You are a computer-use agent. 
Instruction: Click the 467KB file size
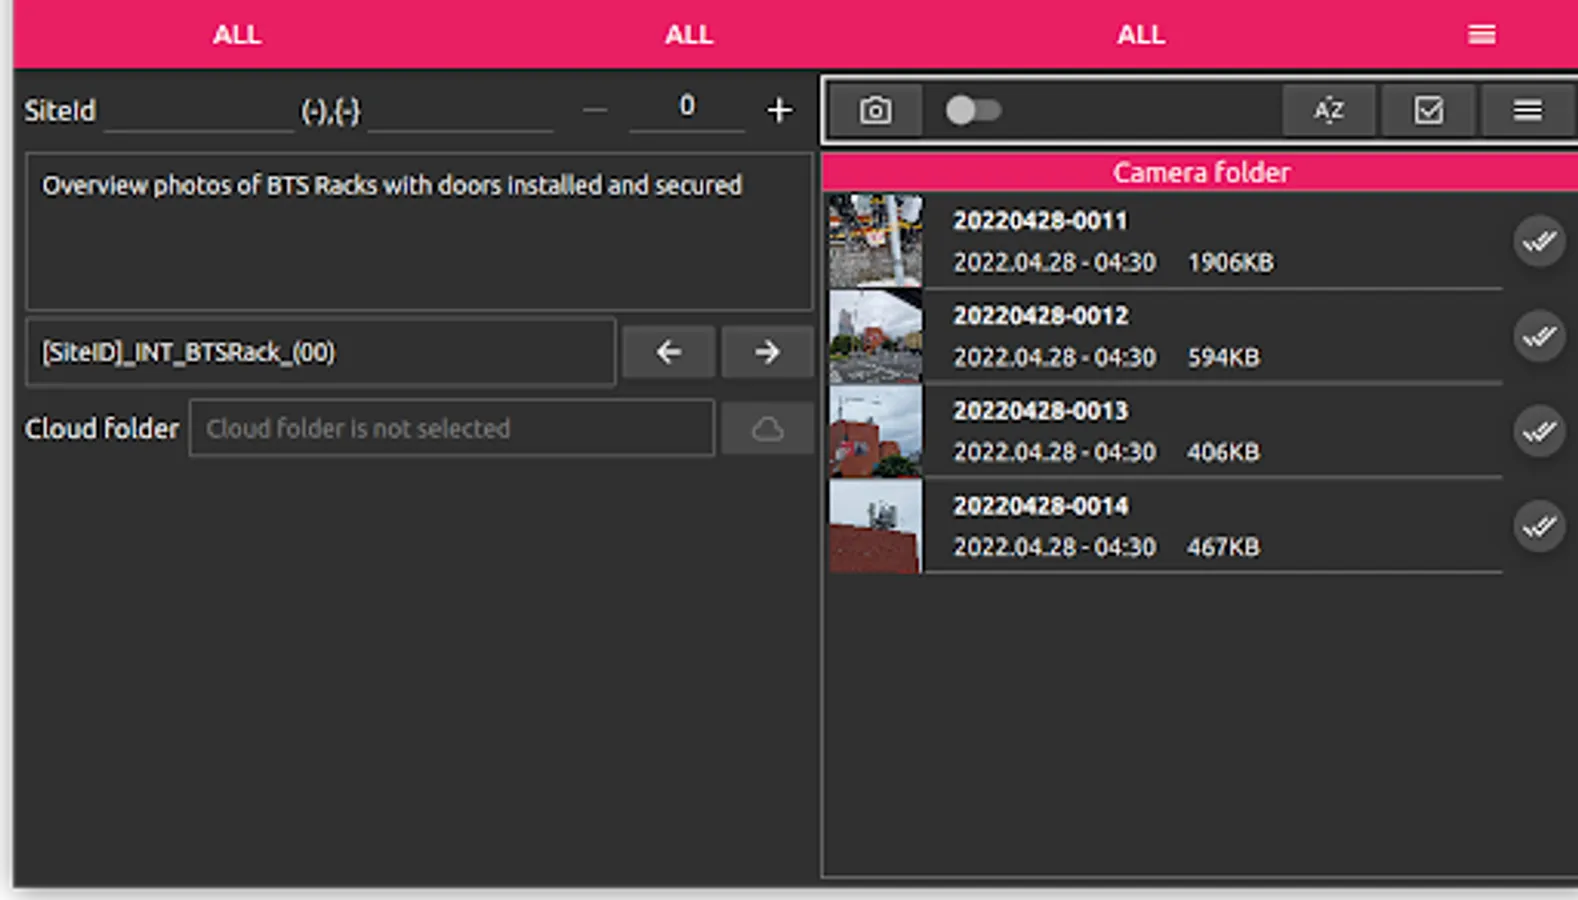coord(1224,547)
